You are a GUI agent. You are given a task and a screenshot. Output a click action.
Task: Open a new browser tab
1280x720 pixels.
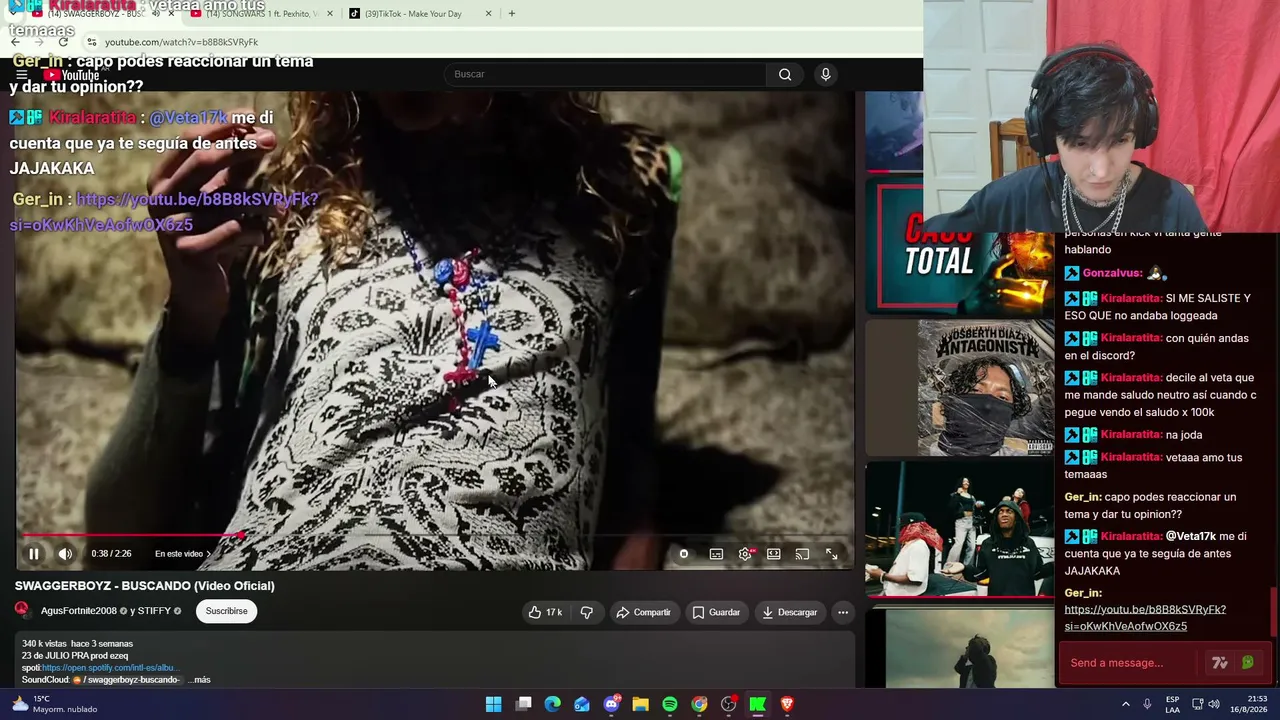(x=512, y=14)
